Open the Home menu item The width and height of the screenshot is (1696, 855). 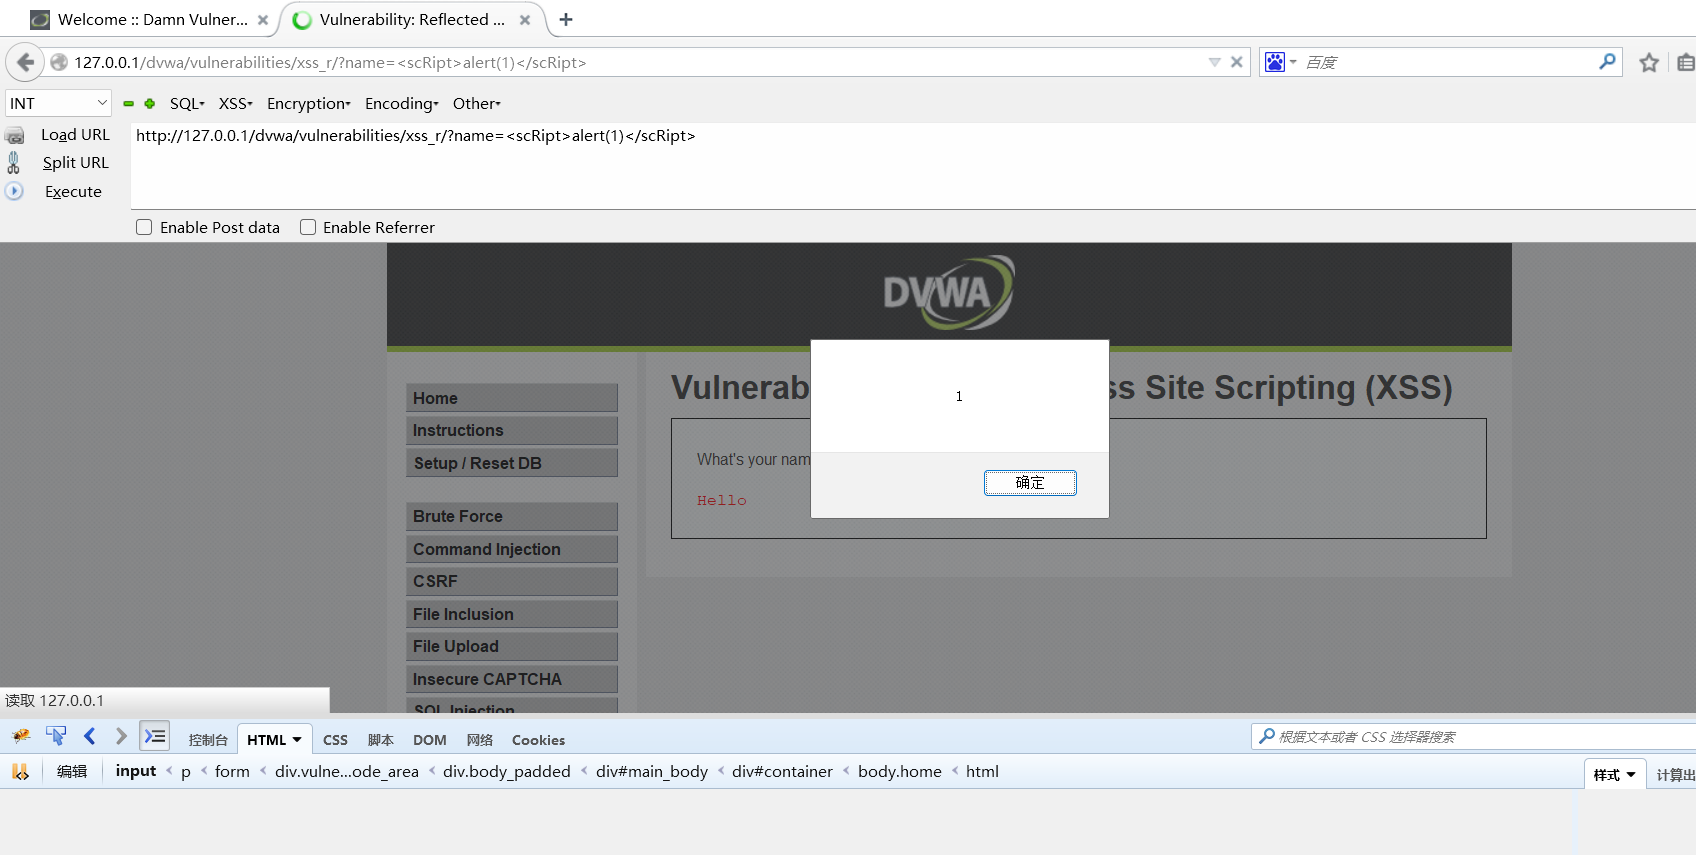pos(512,398)
